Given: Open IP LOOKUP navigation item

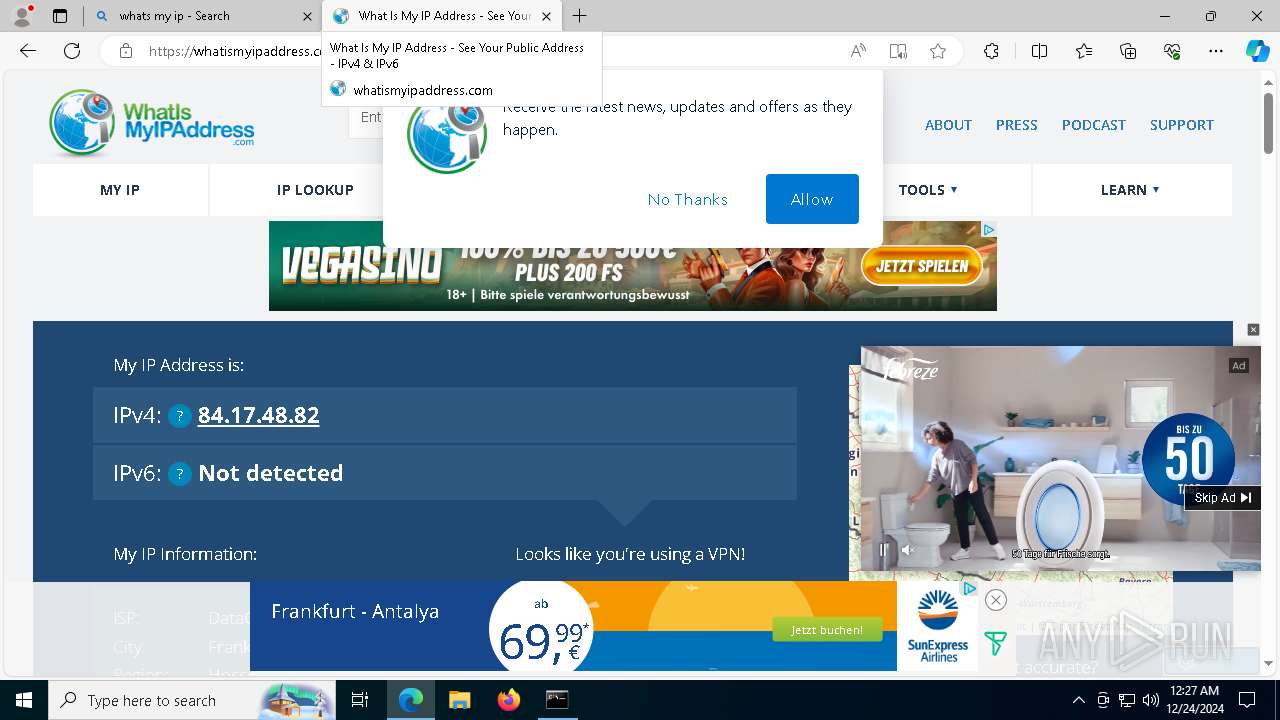Looking at the screenshot, I should coord(315,190).
